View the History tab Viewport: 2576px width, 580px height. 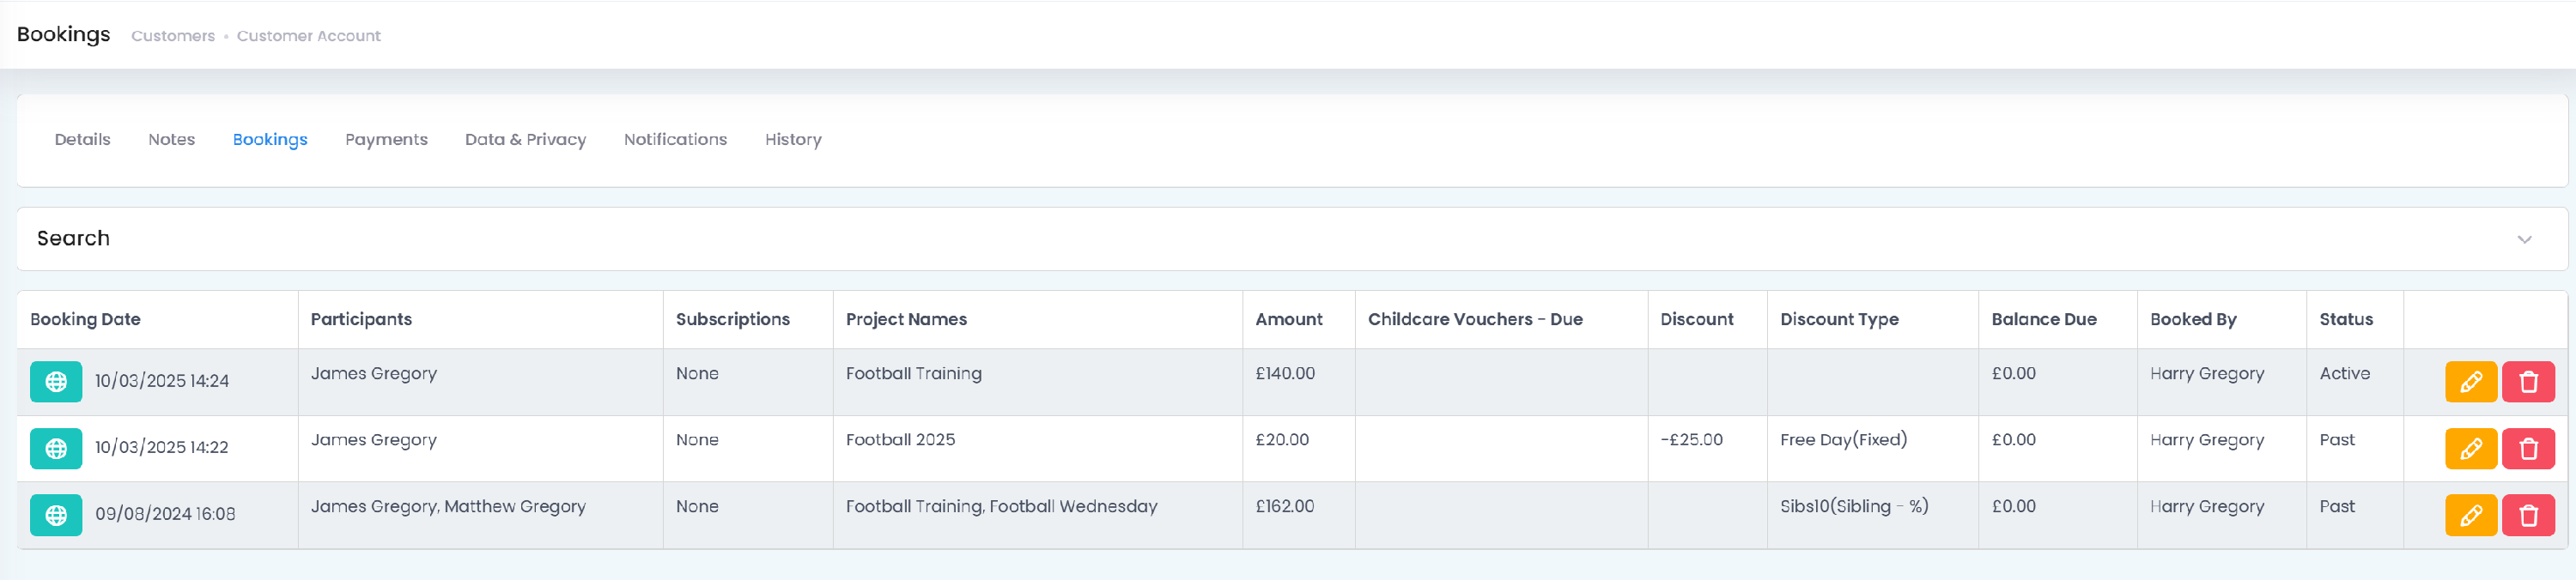pos(793,139)
